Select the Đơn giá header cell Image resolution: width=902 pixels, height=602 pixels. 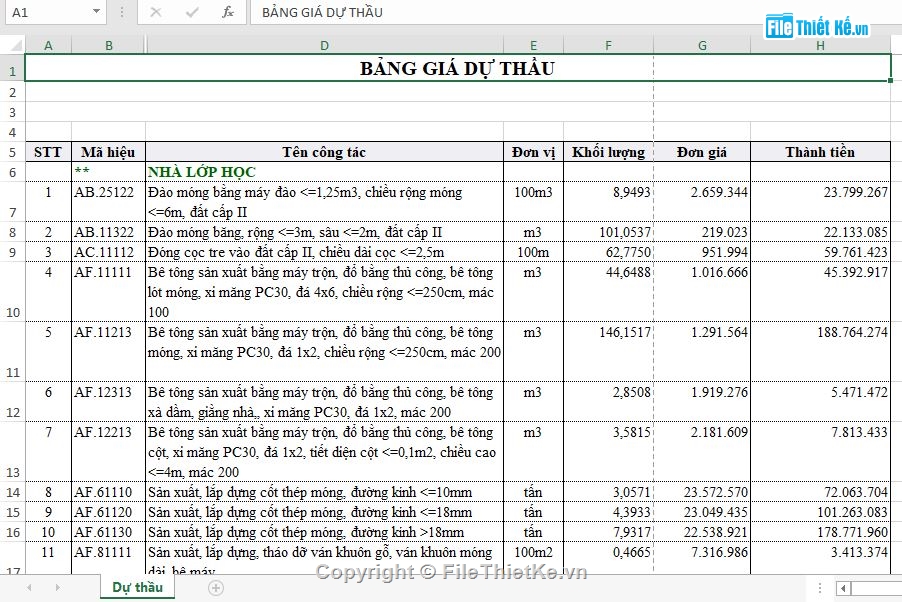point(702,152)
